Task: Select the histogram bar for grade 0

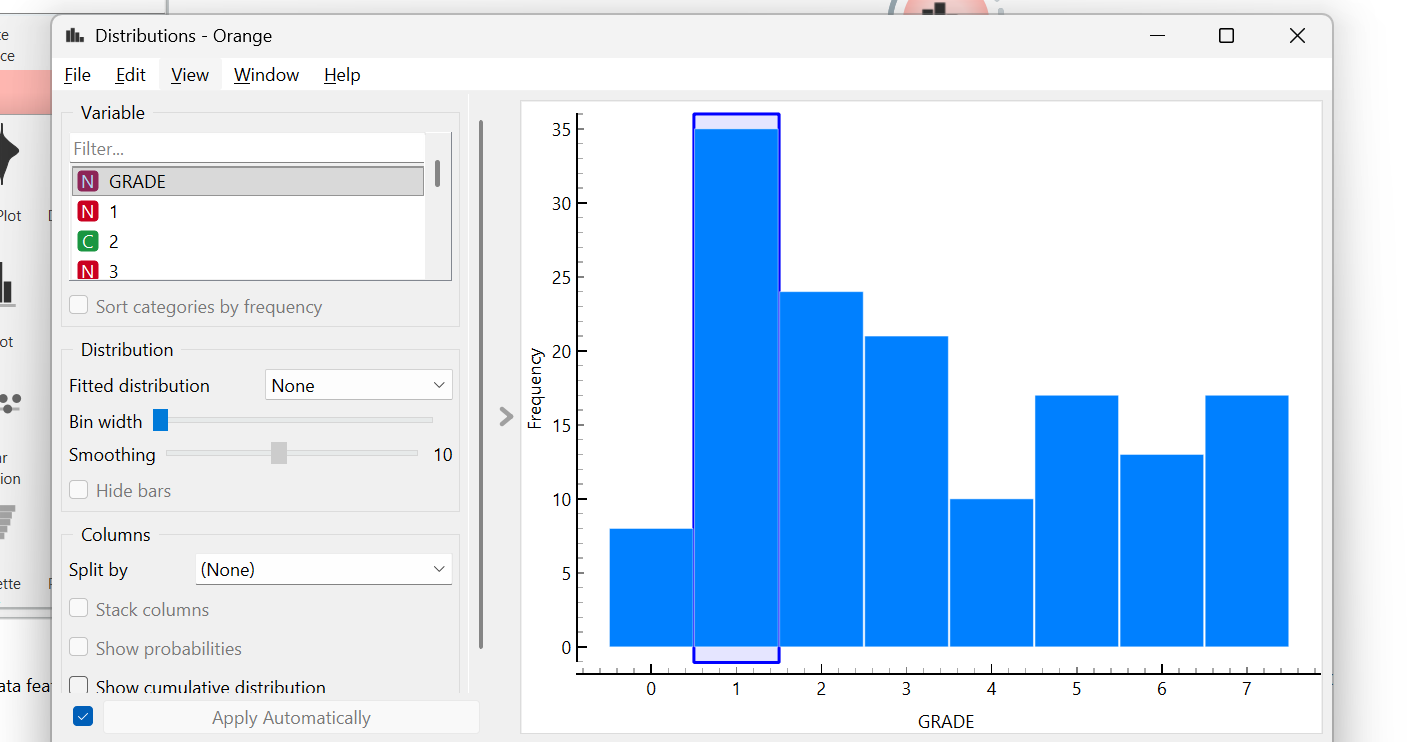Action: (651, 588)
